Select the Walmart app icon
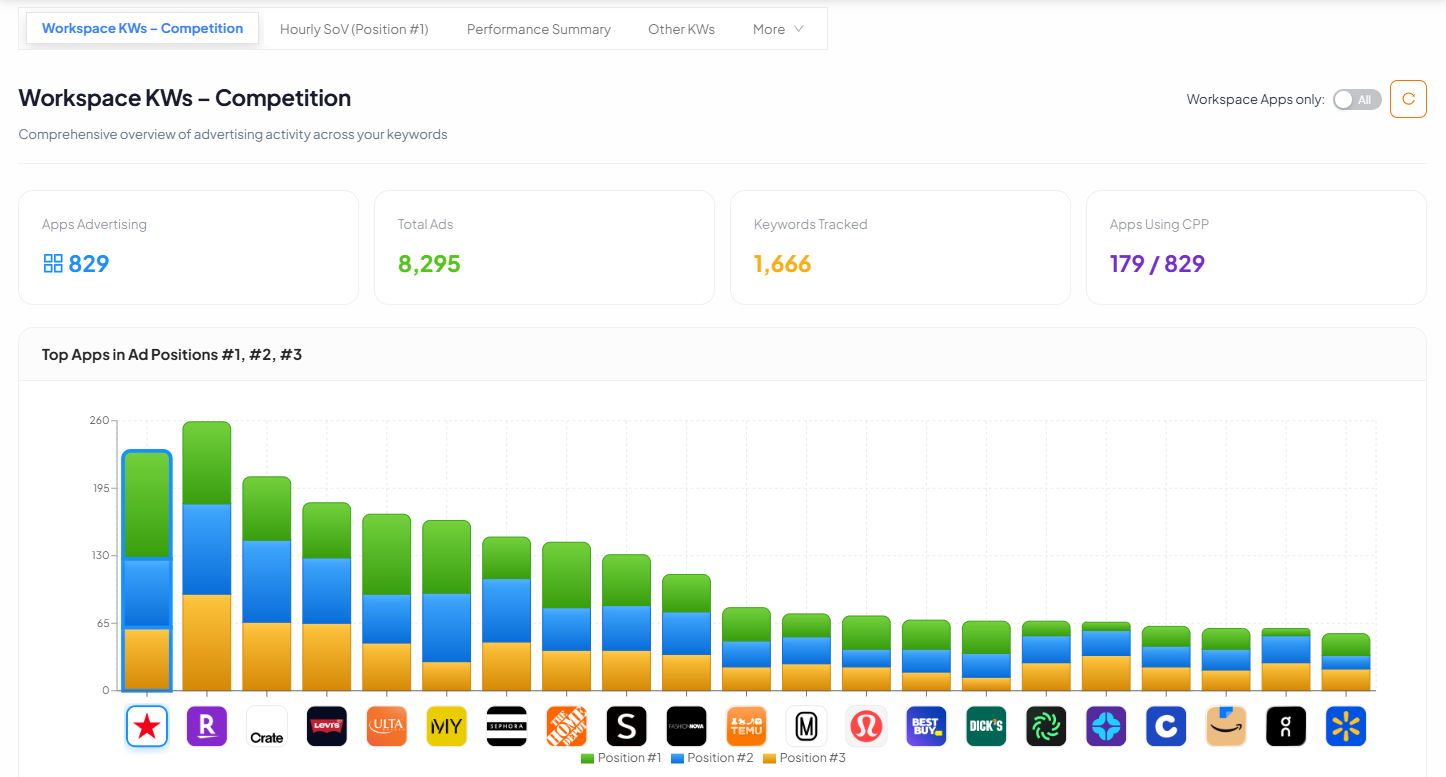 point(1346,727)
